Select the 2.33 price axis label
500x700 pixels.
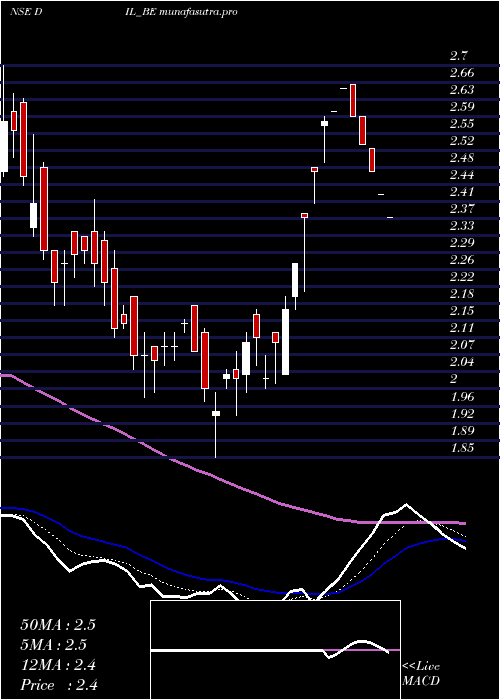(462, 225)
